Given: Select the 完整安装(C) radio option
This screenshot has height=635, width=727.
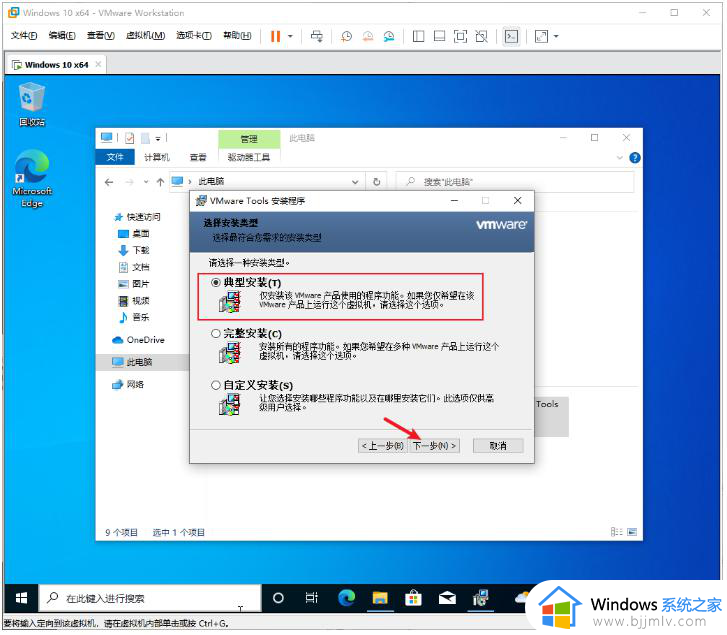Looking at the screenshot, I should tap(216, 333).
